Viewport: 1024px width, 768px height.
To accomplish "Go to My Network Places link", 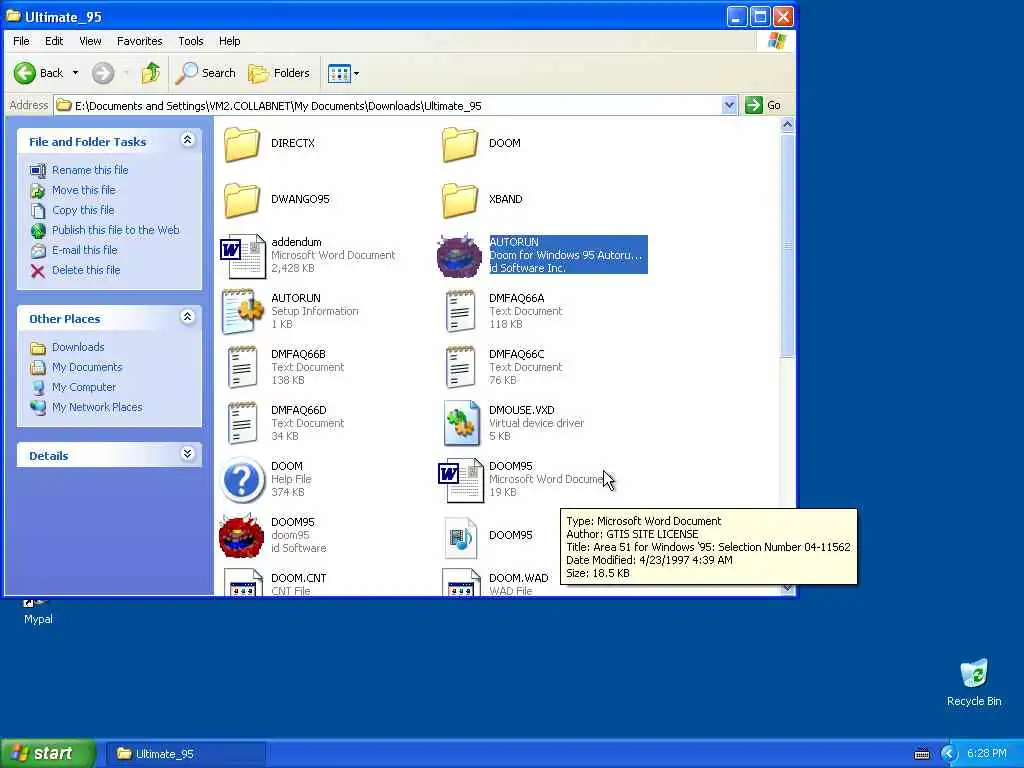I will (97, 407).
